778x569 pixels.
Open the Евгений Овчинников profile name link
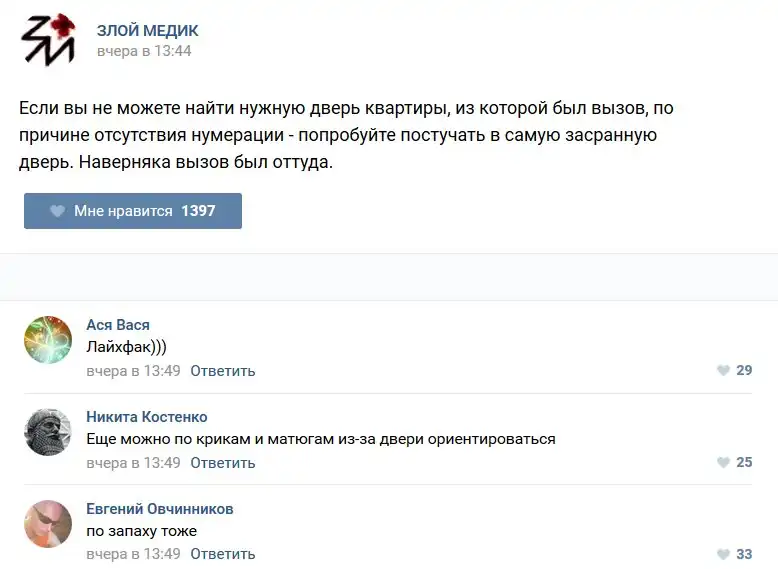(x=160, y=509)
